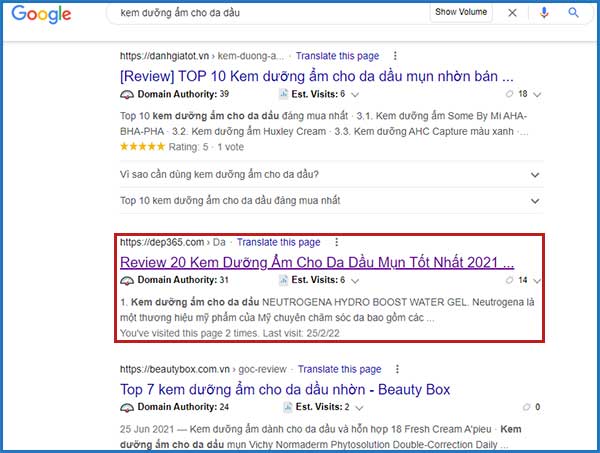Open the Google logo home link
The height and width of the screenshot is (453, 600).
(x=41, y=14)
